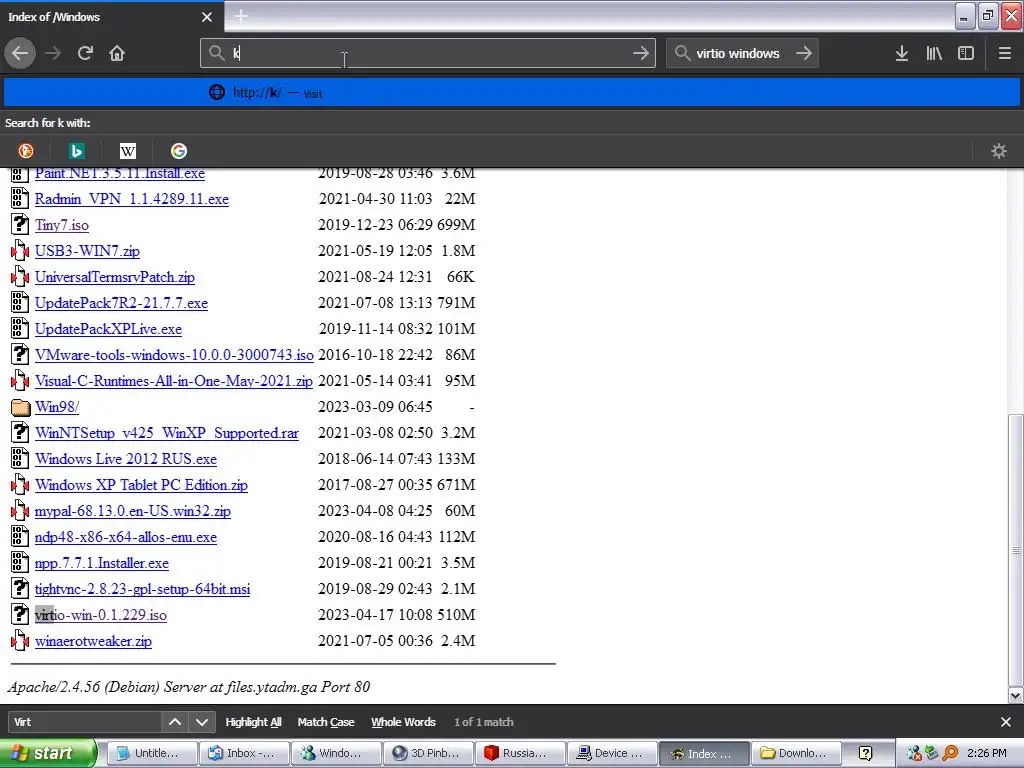1024x768 pixels.
Task: Close the find bar
Action: pos(1006,722)
